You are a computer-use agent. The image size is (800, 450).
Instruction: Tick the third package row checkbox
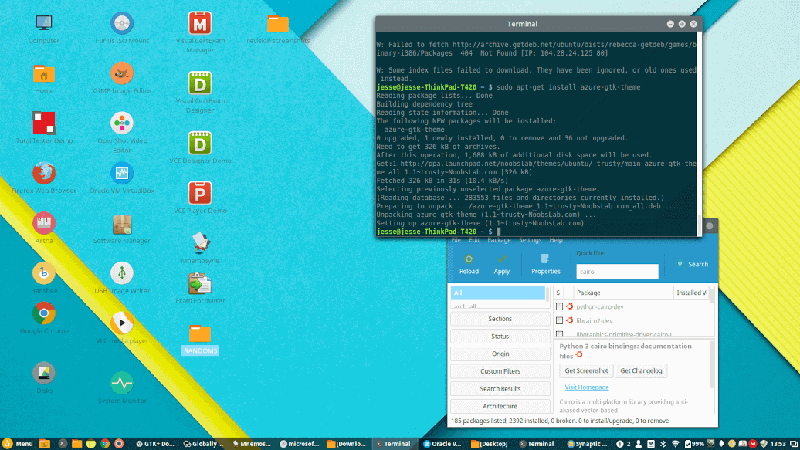(x=560, y=334)
